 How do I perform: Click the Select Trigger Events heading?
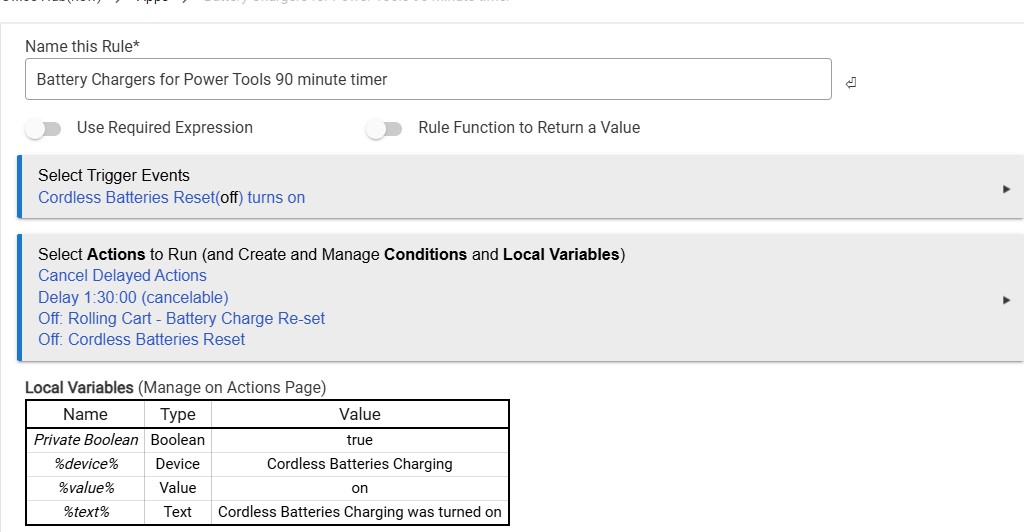click(x=113, y=175)
